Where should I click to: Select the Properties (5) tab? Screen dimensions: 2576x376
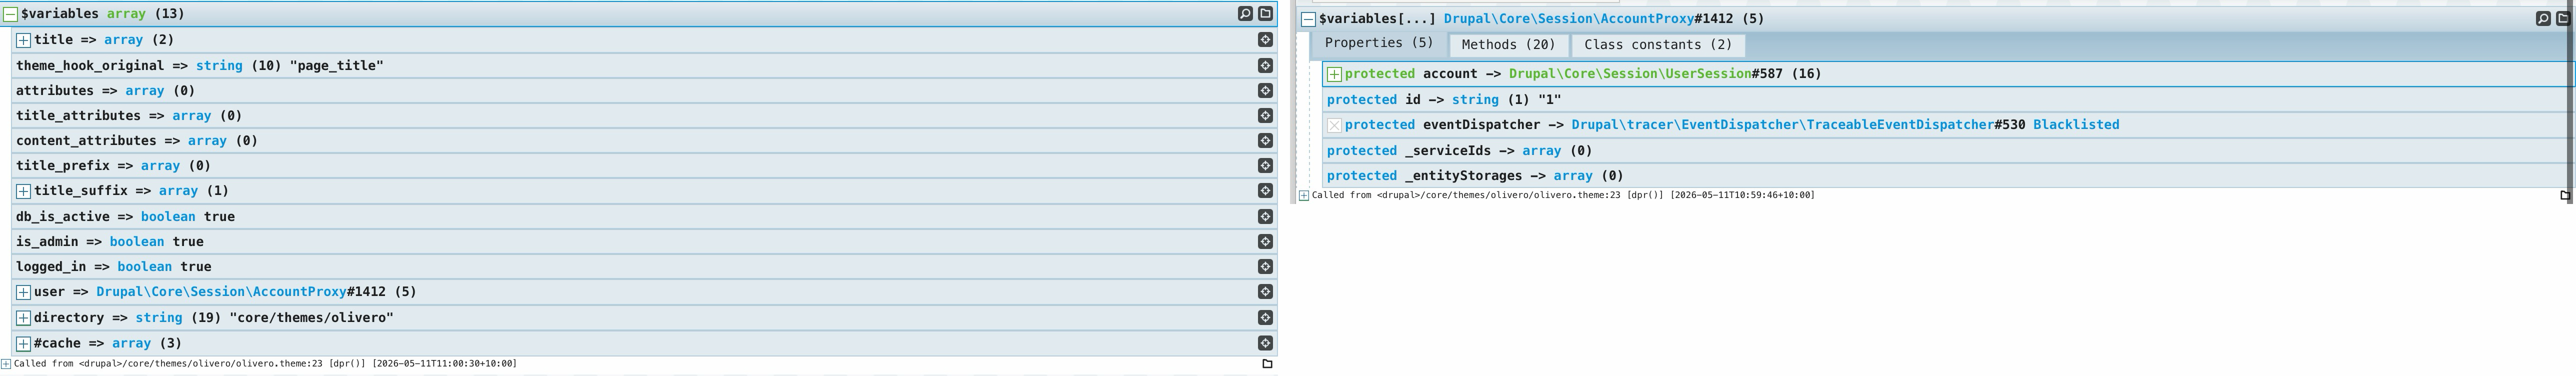[1379, 43]
